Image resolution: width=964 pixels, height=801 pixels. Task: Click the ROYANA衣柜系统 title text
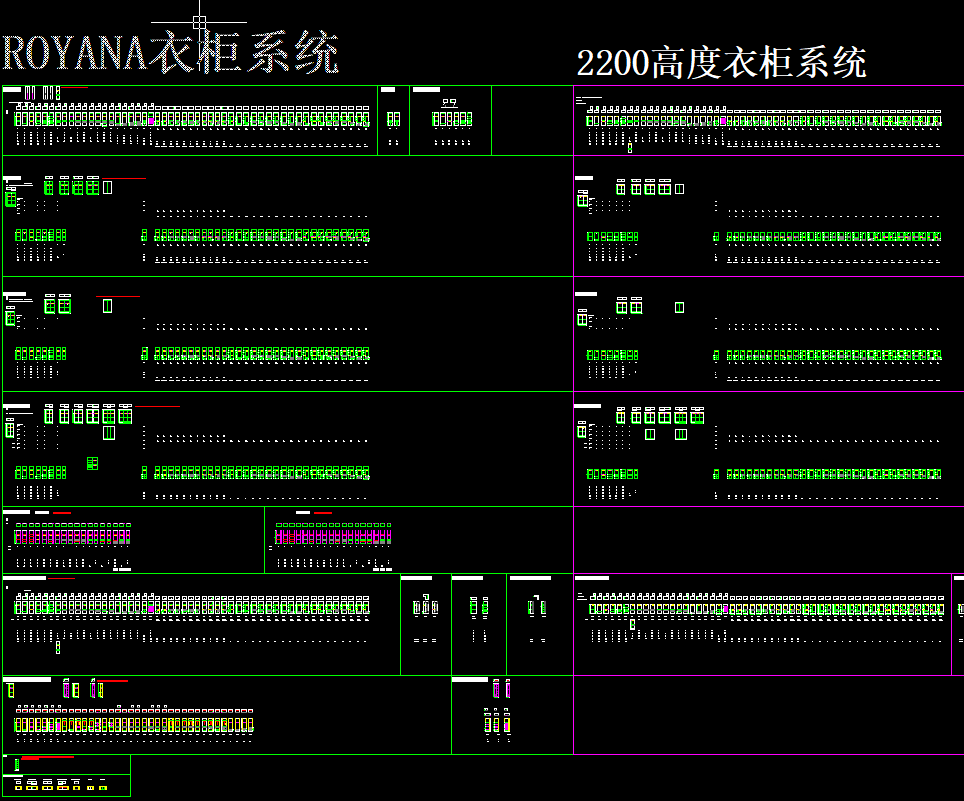pyautogui.click(x=170, y=54)
